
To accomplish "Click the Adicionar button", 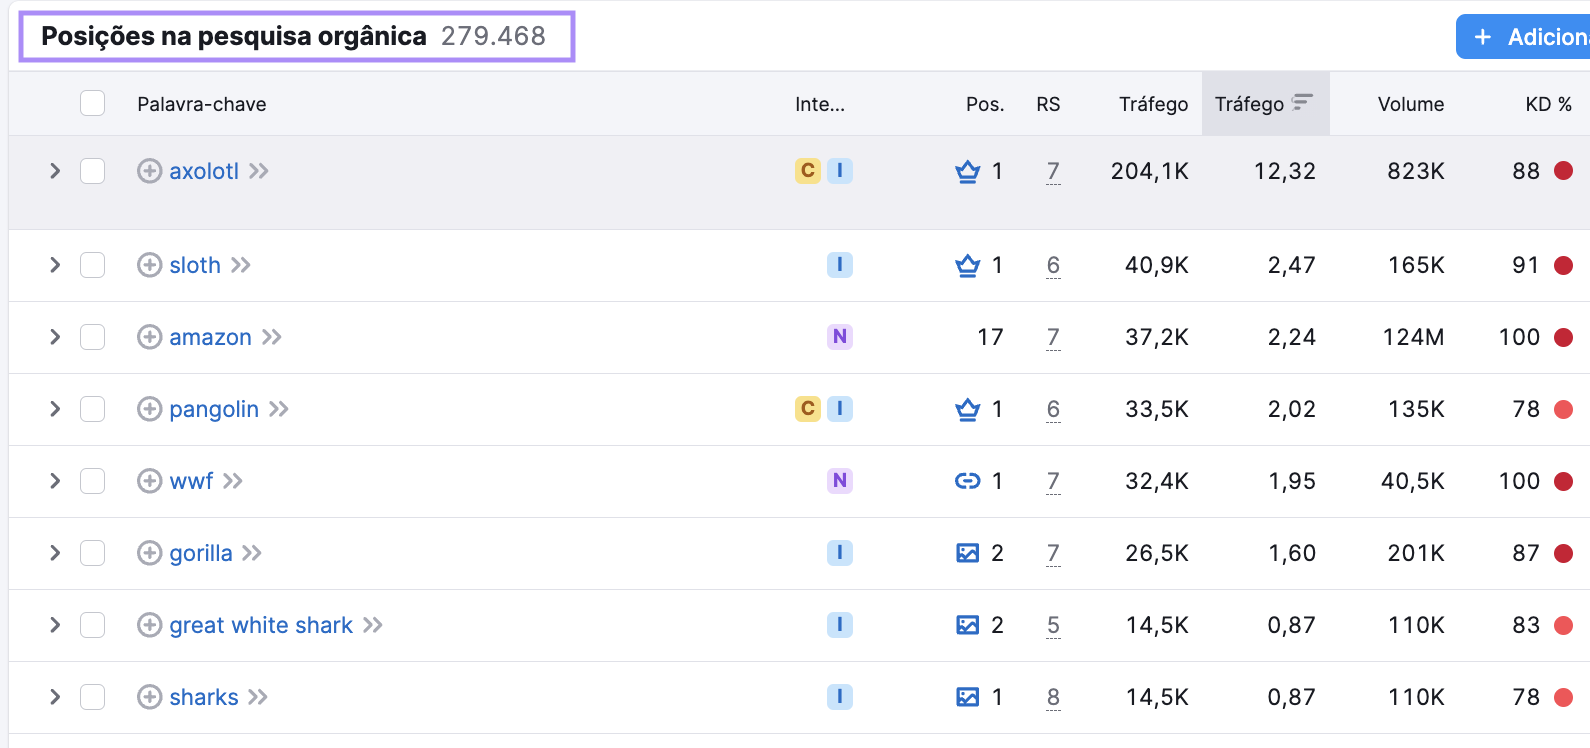I will pyautogui.click(x=1524, y=37).
